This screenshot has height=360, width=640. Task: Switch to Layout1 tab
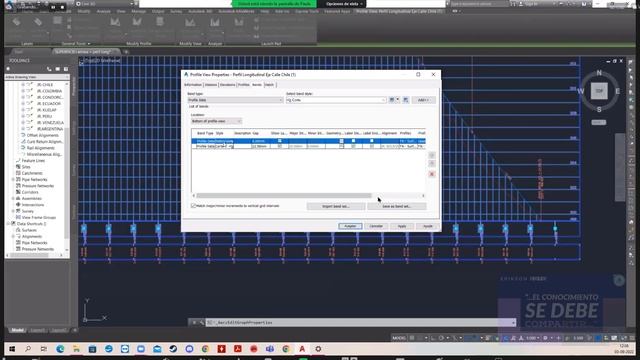pos(38,330)
